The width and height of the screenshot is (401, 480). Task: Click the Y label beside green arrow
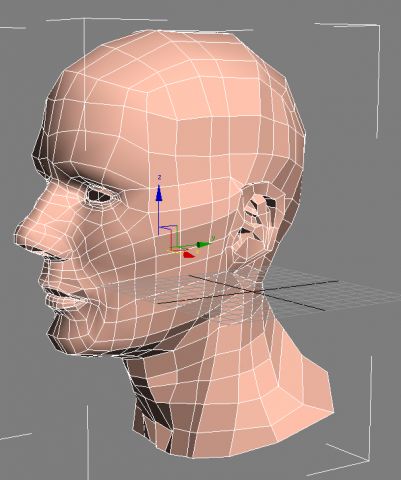pyautogui.click(x=213, y=237)
